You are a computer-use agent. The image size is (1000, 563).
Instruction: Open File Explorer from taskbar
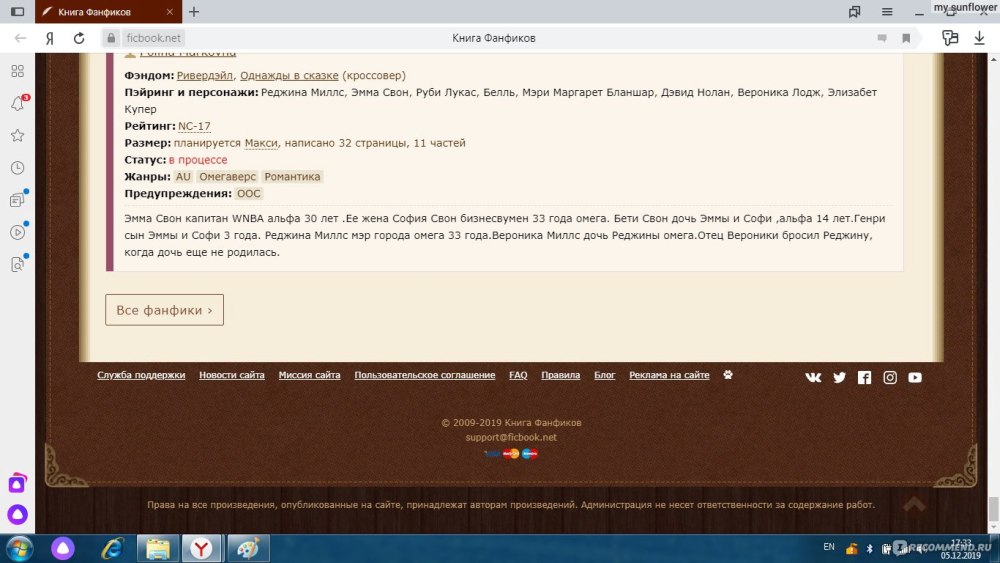(x=158, y=548)
